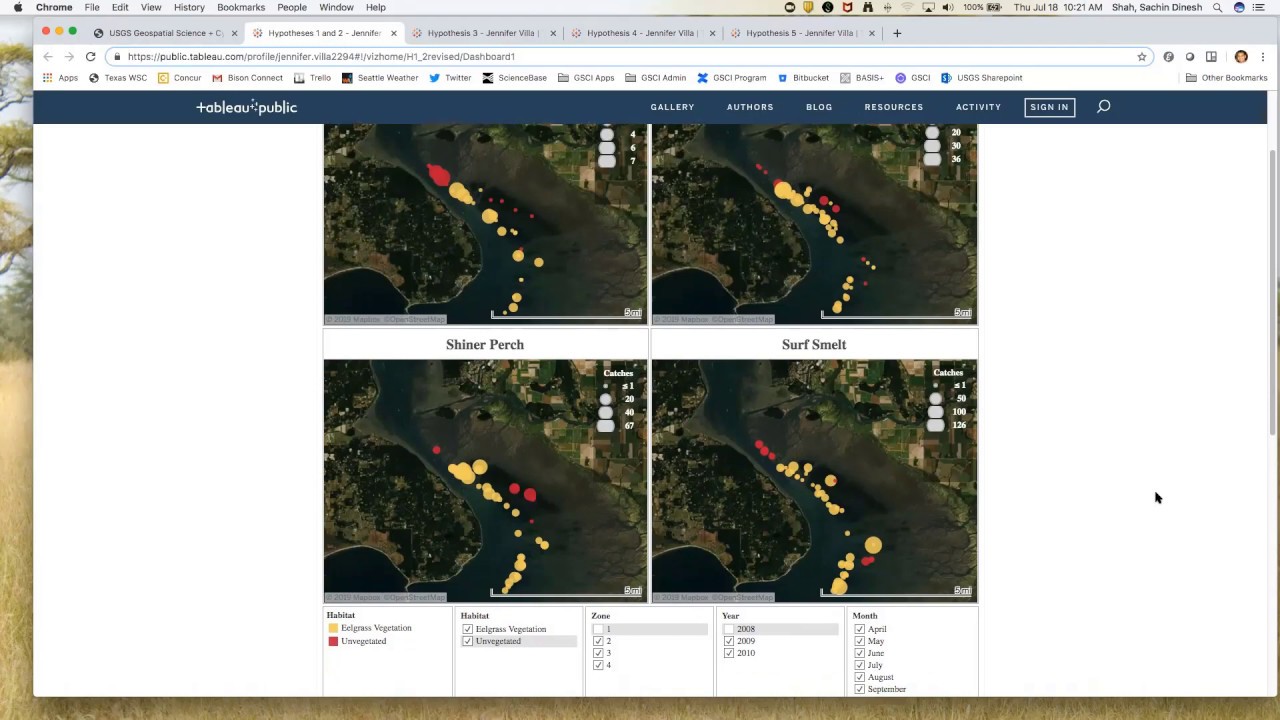Open the GSCI Admin bookmark folder

click(x=655, y=78)
